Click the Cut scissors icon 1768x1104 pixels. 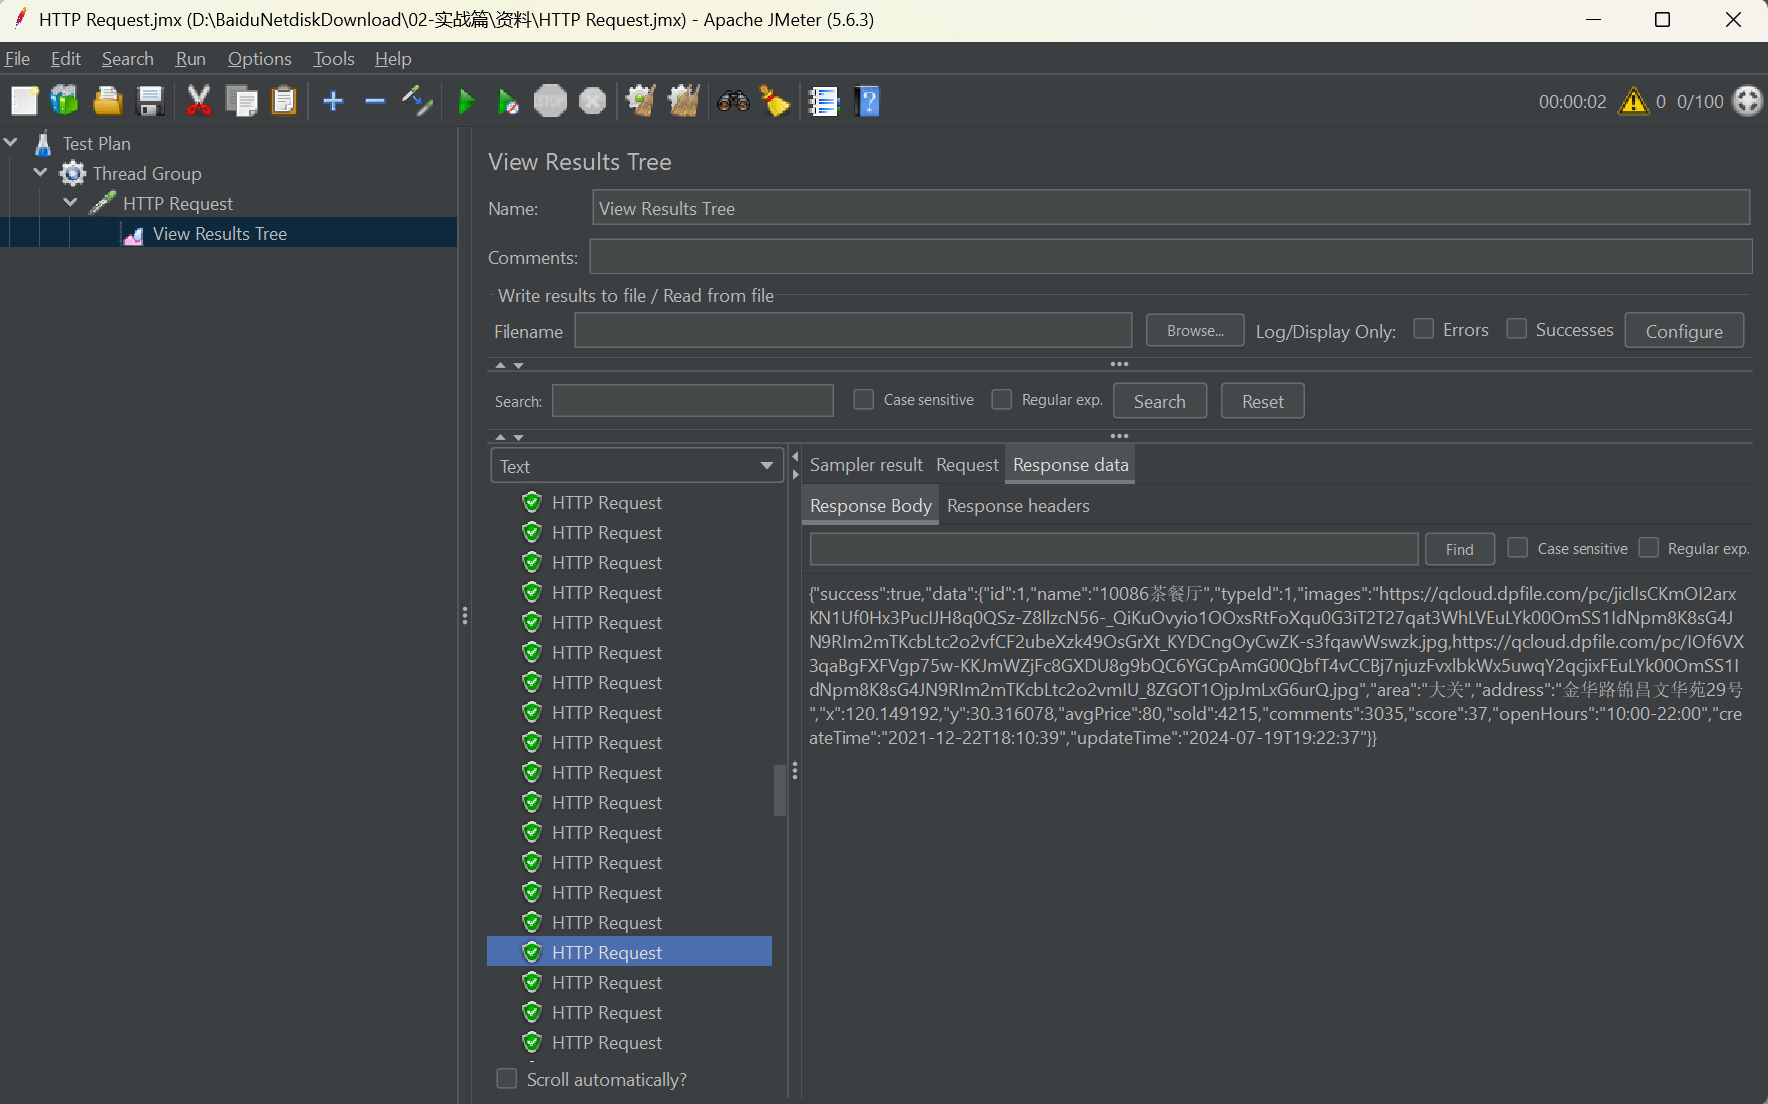coord(199,101)
